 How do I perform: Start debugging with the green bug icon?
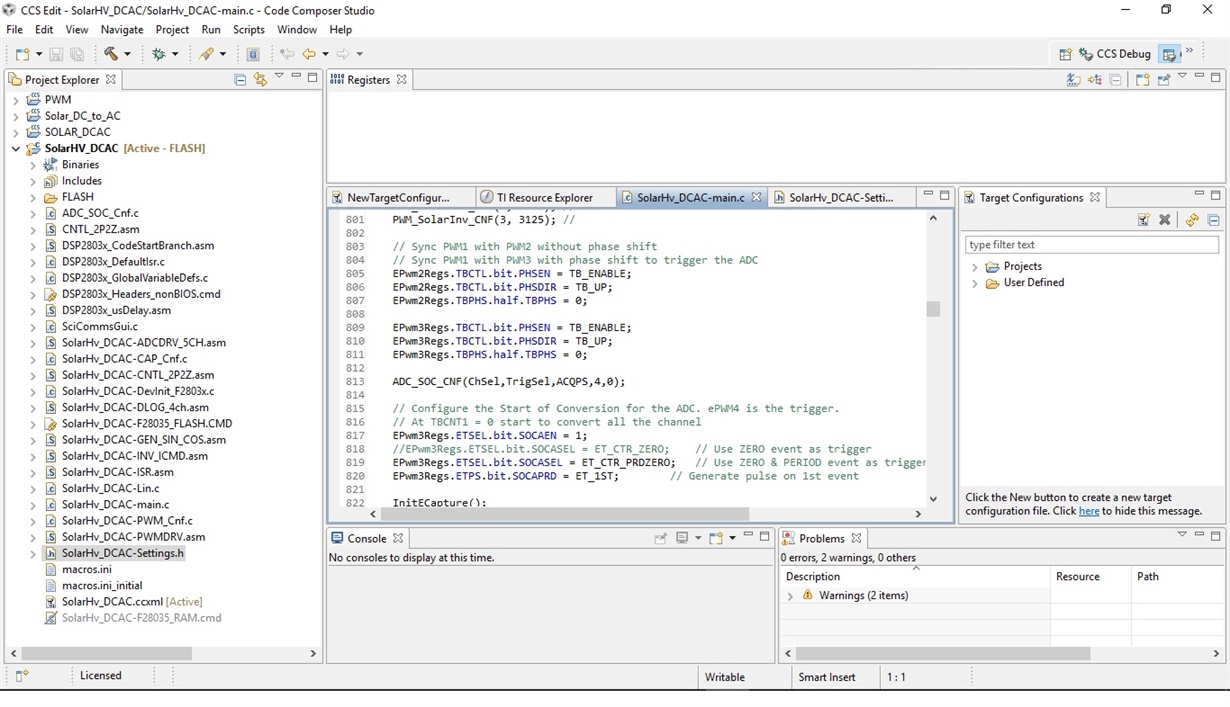[x=158, y=54]
